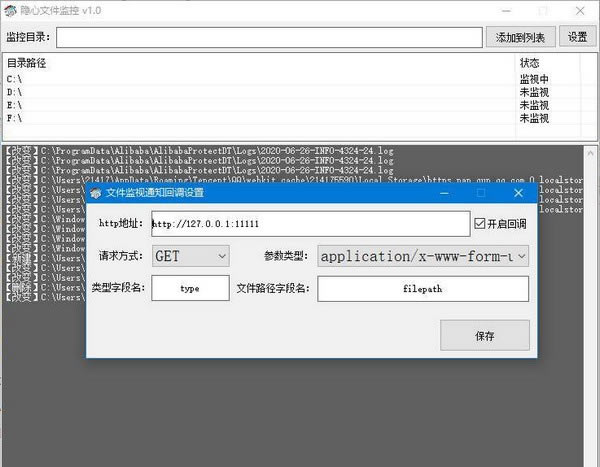Maximize the callback settings dialog
This screenshot has height=467, width=600.
[x=480, y=192]
